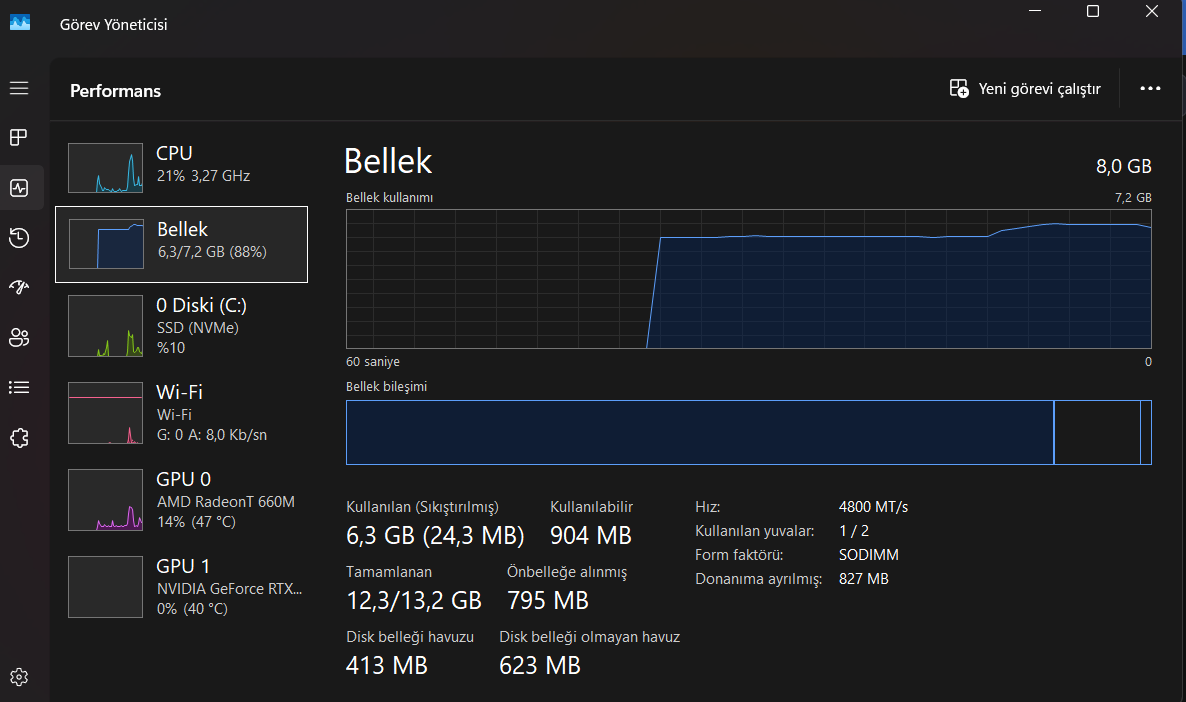Open the Users page icon
The height and width of the screenshot is (702, 1186).
tap(19, 337)
